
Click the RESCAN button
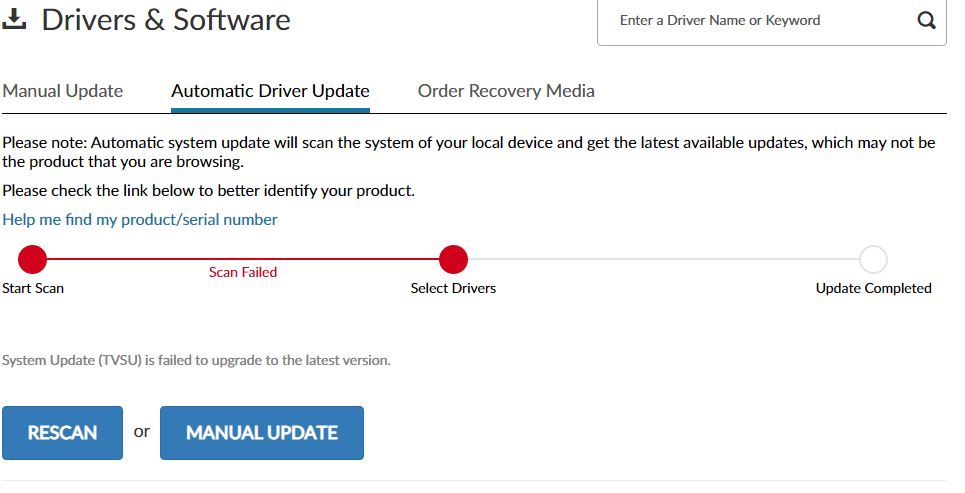click(62, 433)
